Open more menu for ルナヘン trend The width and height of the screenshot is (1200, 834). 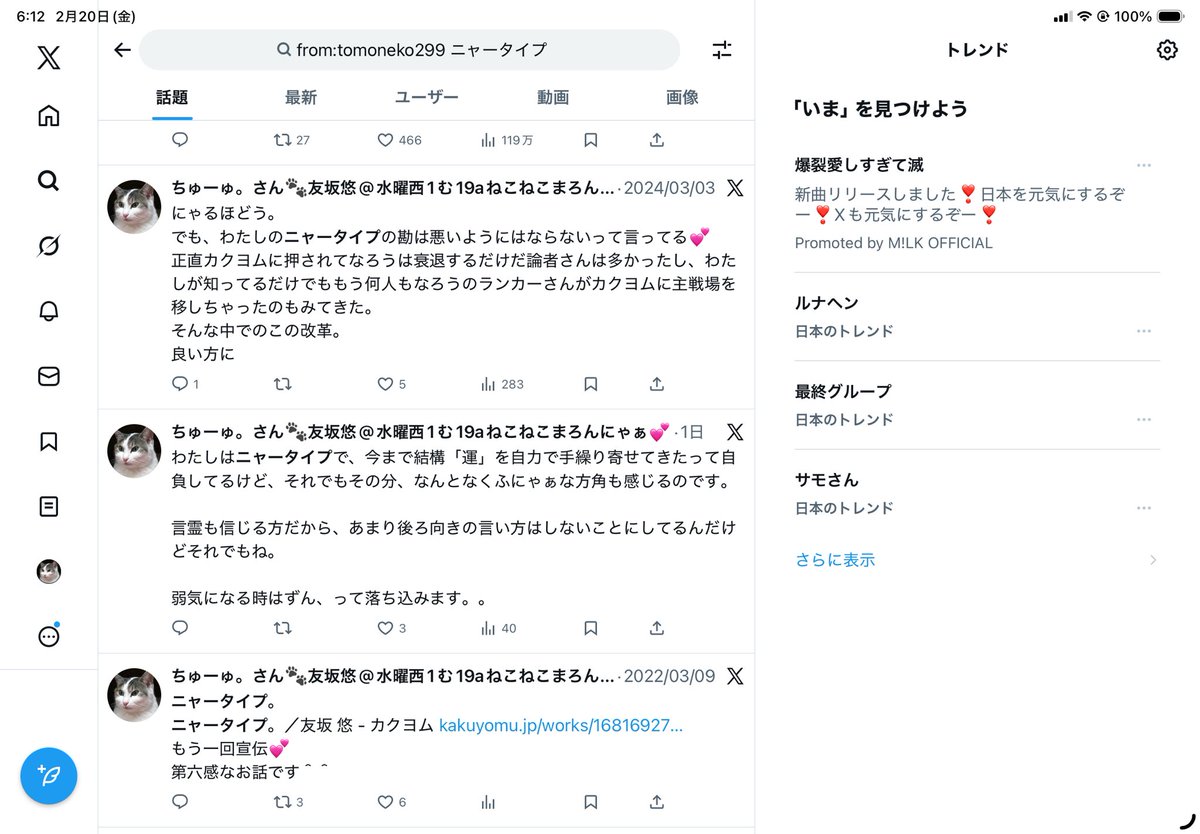[1144, 331]
